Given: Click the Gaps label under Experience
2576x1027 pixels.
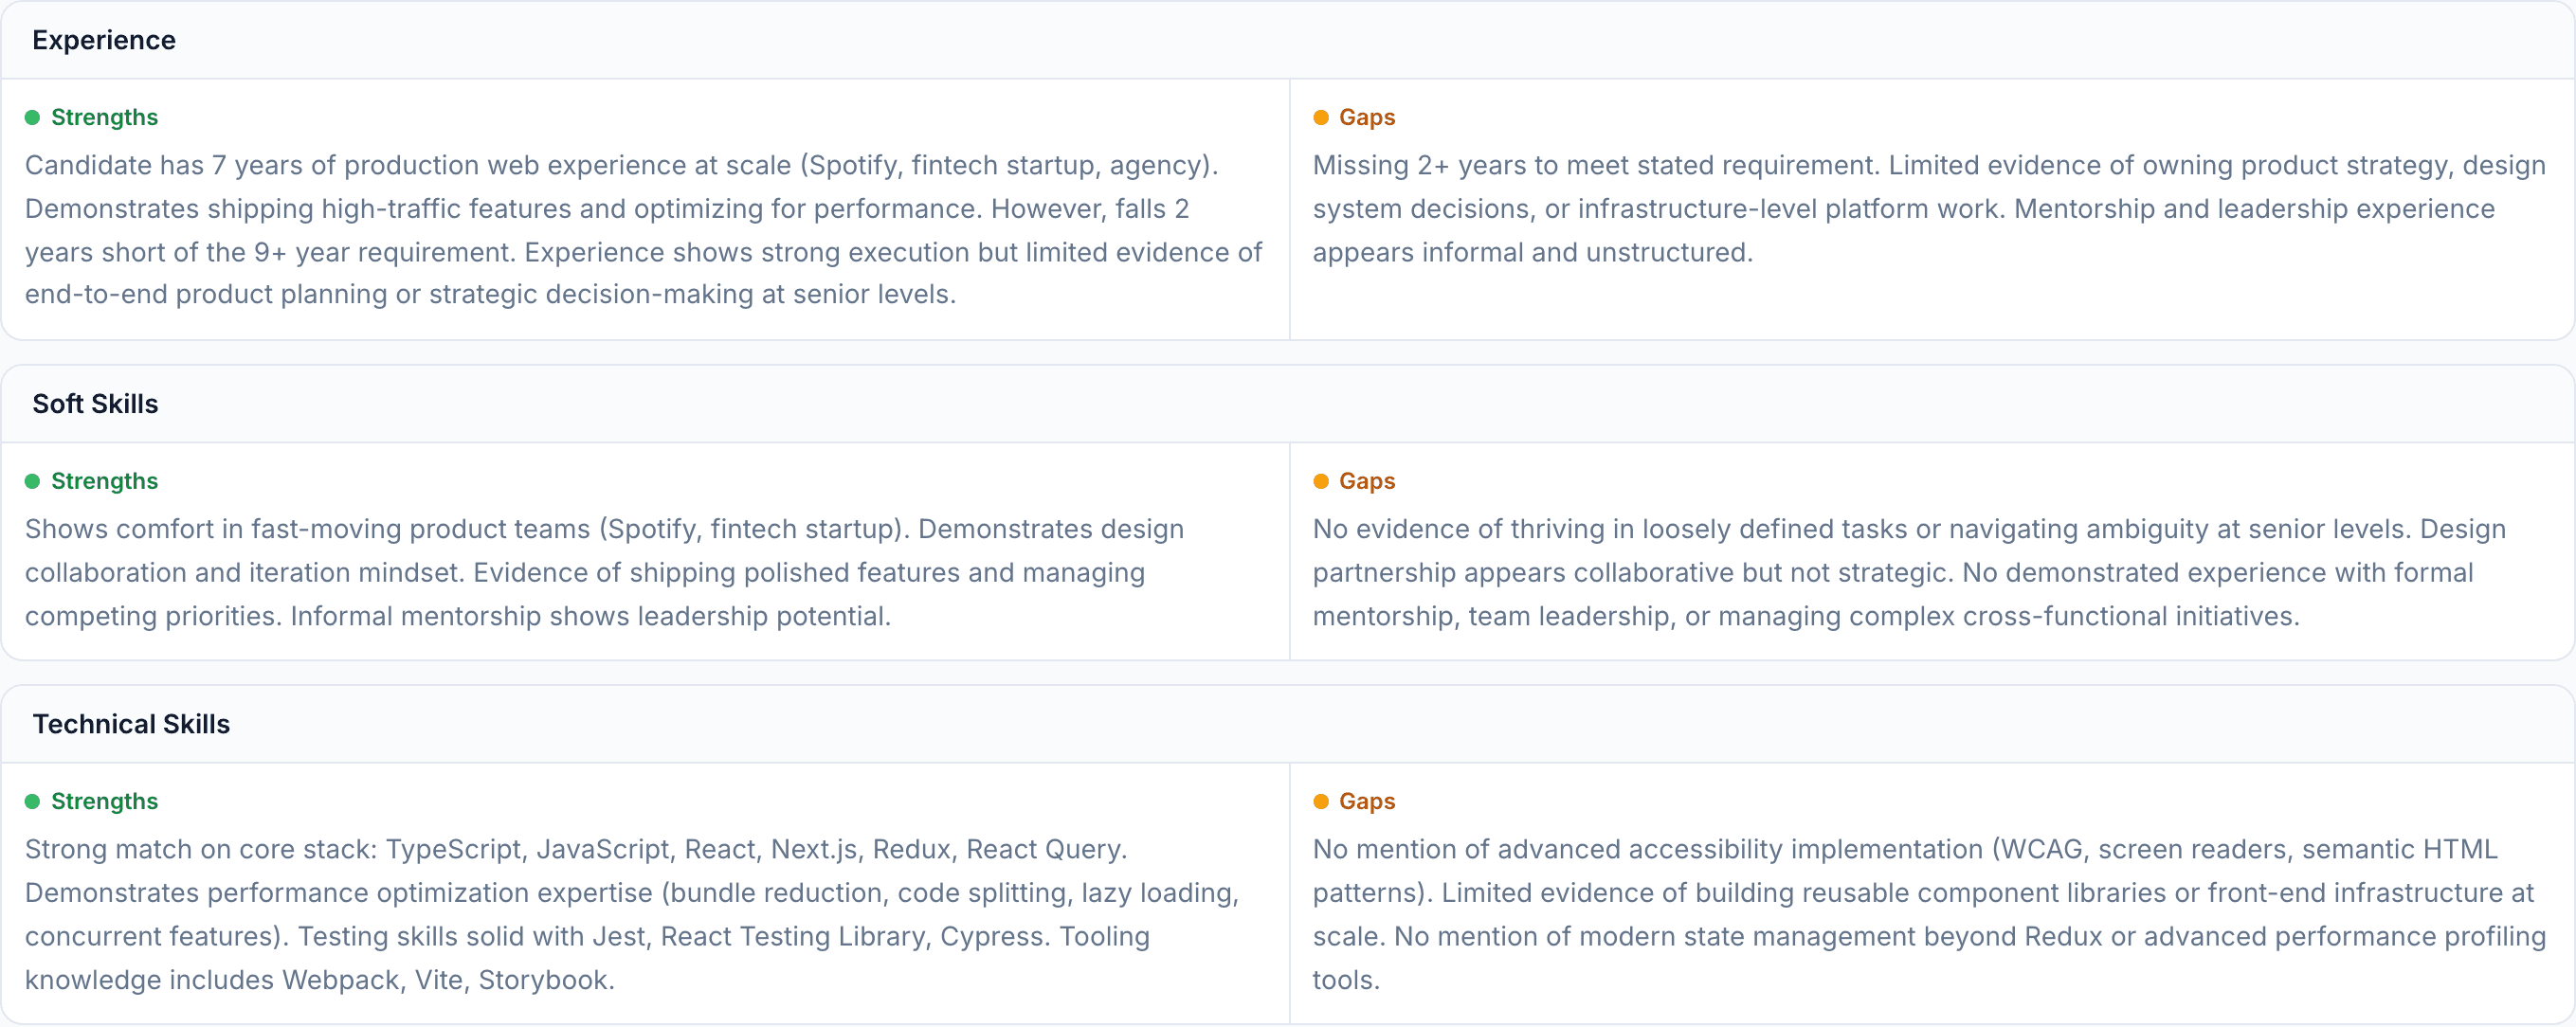Looking at the screenshot, I should 1366,117.
